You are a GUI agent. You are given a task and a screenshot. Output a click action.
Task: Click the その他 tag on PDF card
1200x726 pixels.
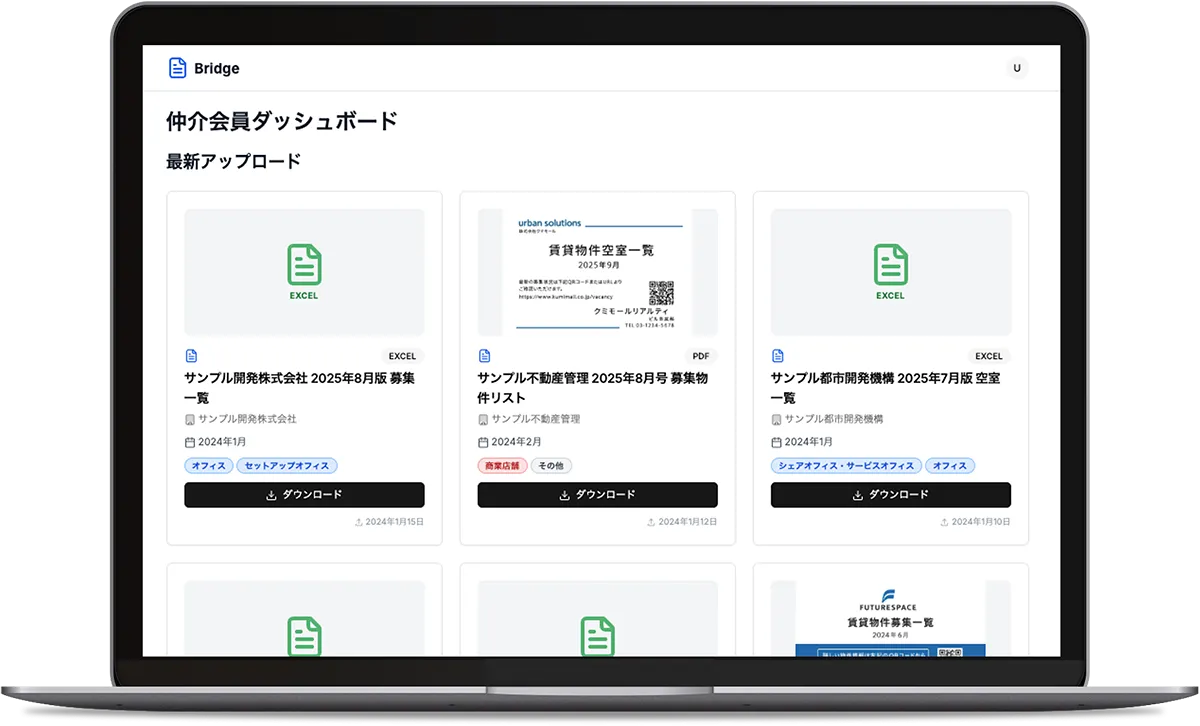point(551,466)
